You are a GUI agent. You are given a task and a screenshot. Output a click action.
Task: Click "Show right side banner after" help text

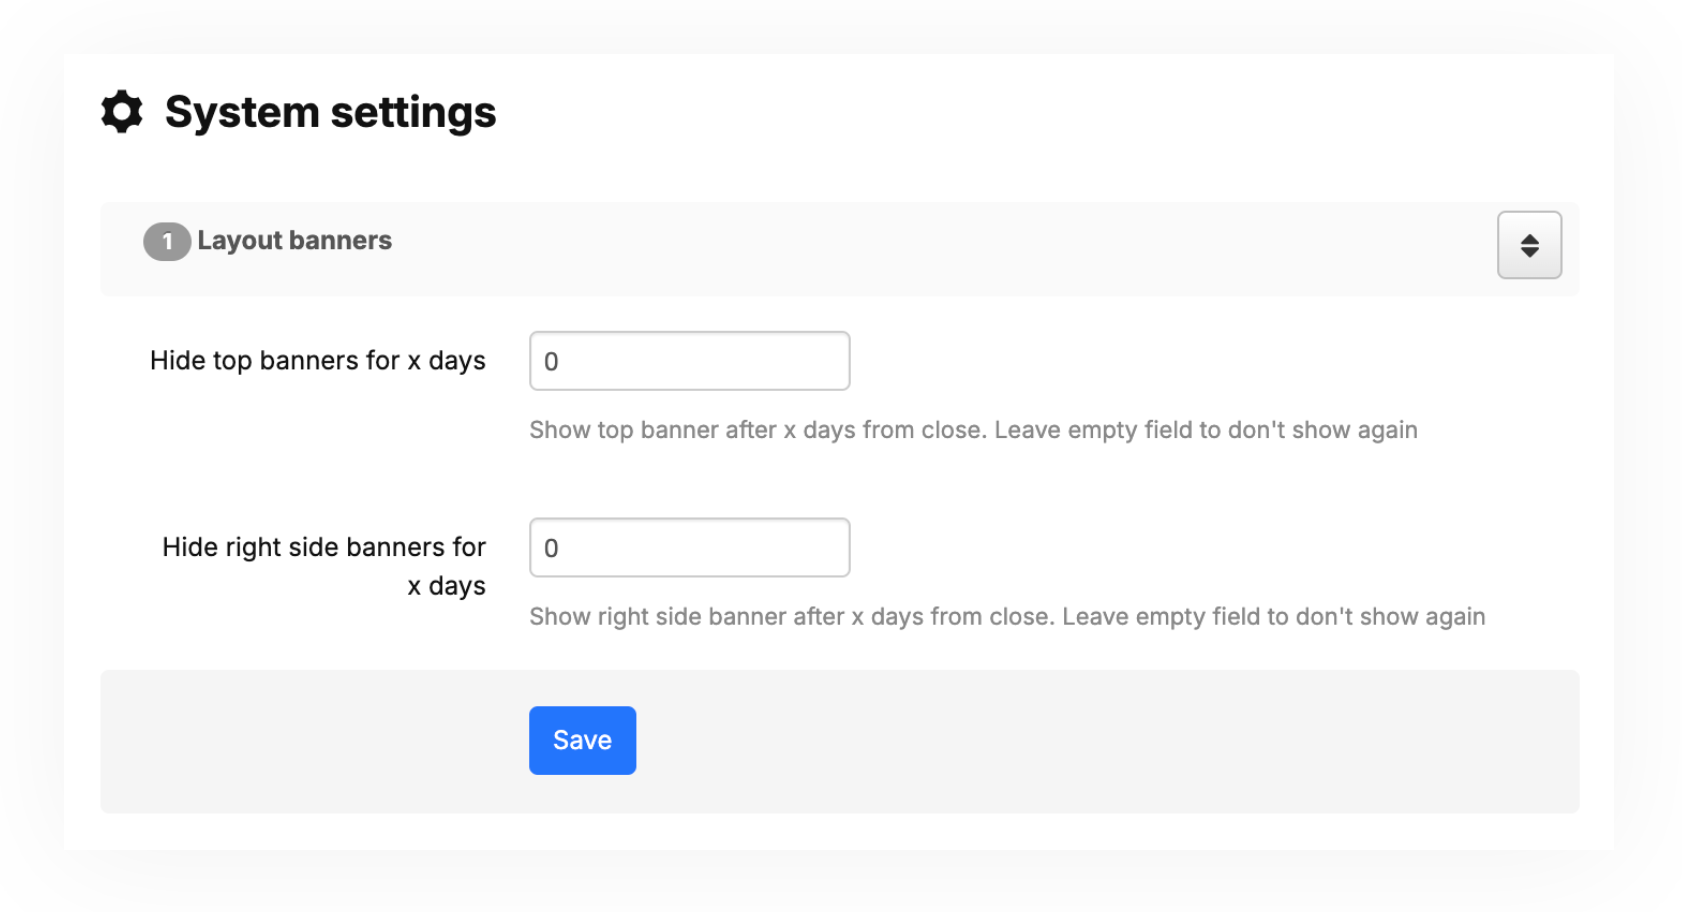tap(1006, 617)
